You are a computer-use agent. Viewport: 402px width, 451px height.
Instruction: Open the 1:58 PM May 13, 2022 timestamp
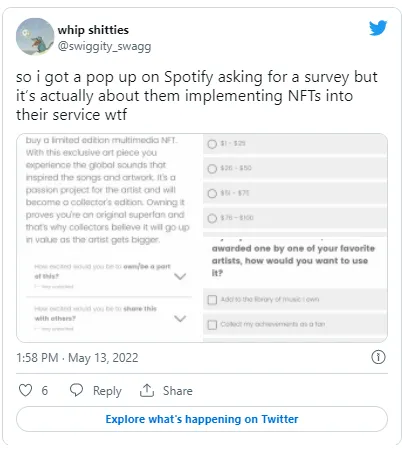tap(77, 358)
